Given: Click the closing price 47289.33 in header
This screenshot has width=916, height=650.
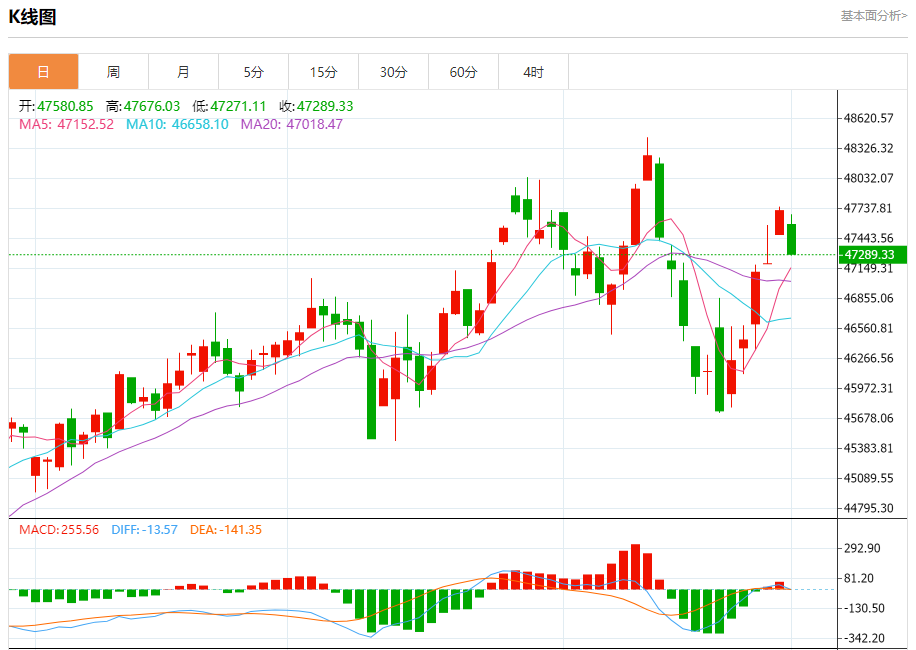Looking at the screenshot, I should pos(325,106).
